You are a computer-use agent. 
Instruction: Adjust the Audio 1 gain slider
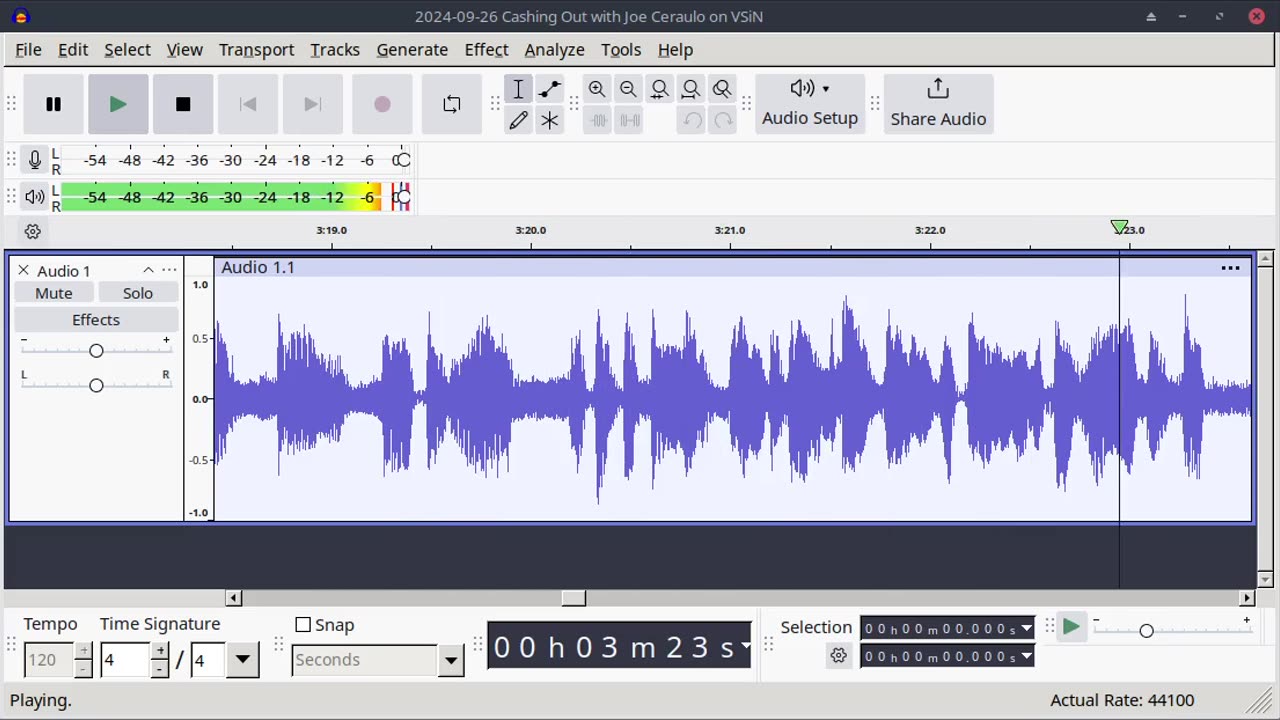tap(96, 351)
